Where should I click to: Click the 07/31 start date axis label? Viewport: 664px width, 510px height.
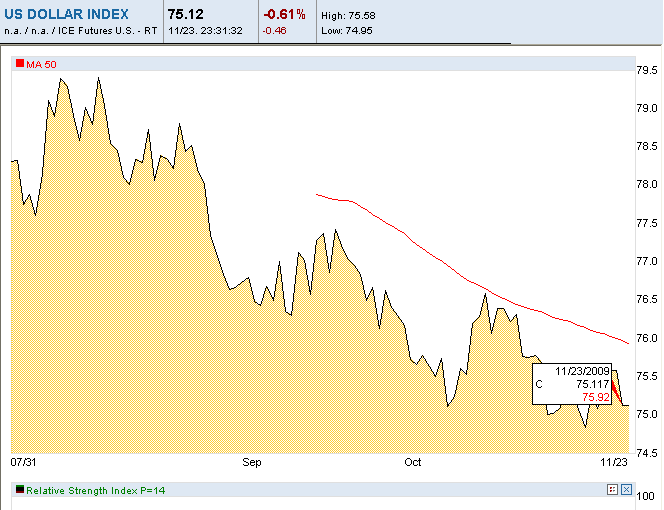pyautogui.click(x=24, y=464)
